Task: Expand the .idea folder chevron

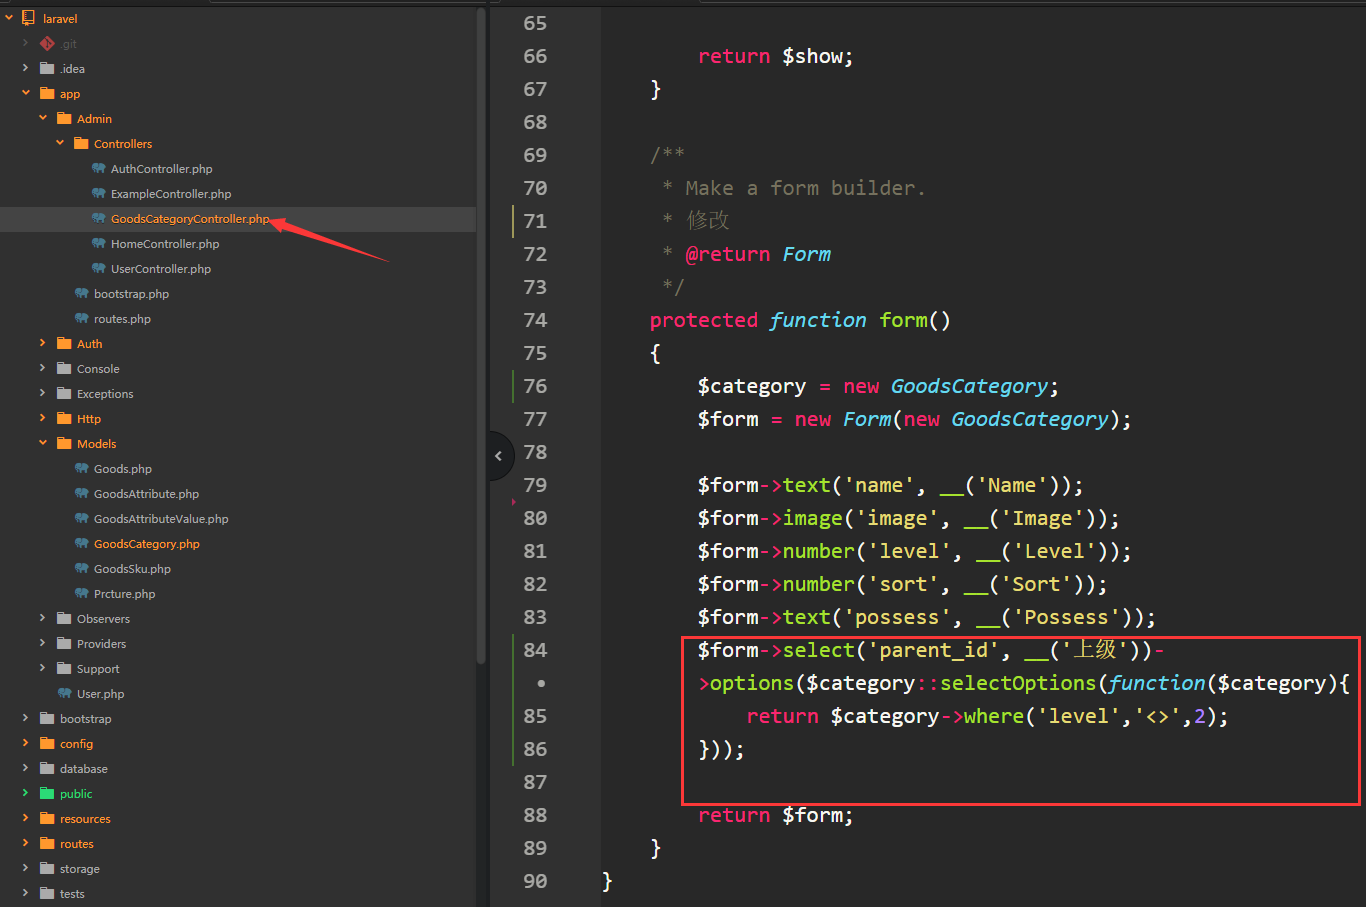Action: (x=26, y=68)
